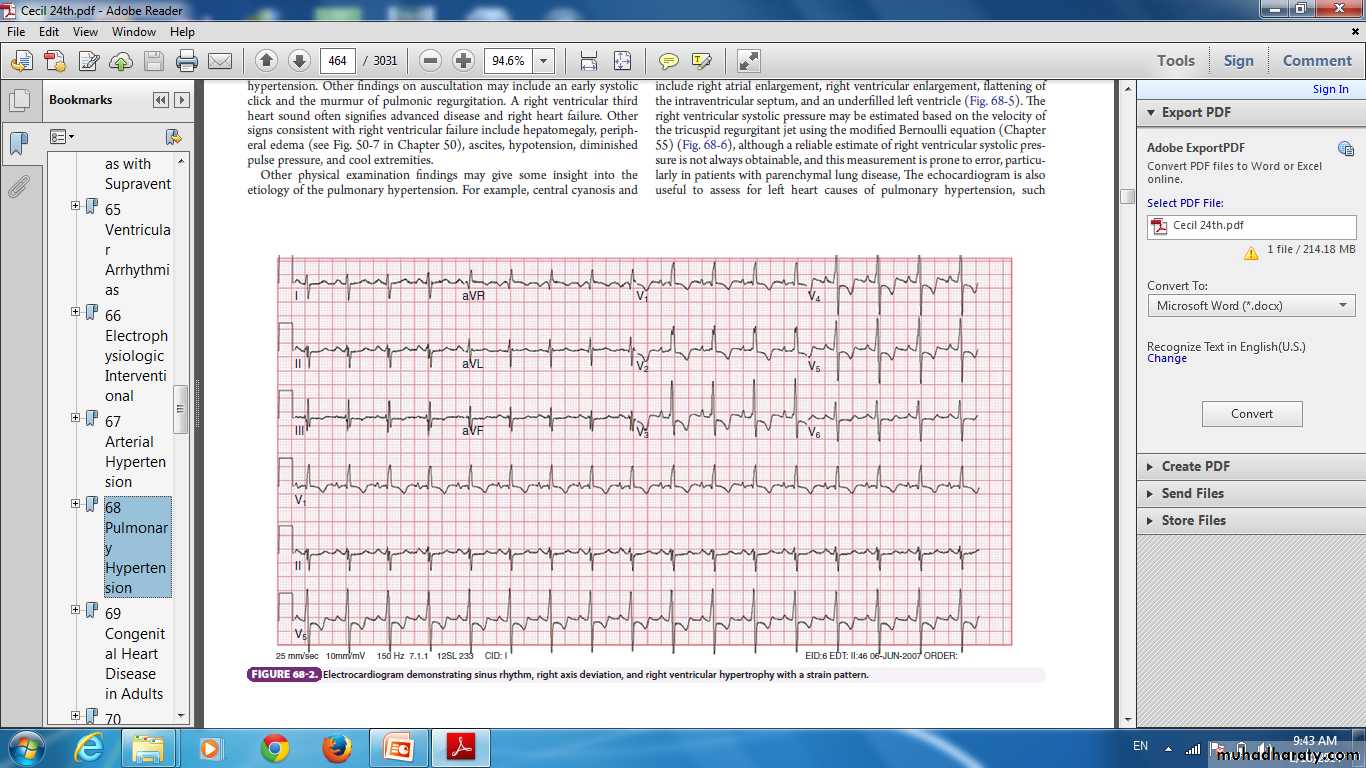The height and width of the screenshot is (768, 1366).
Task: Toggle read mode full view icon
Action: [x=749, y=61]
